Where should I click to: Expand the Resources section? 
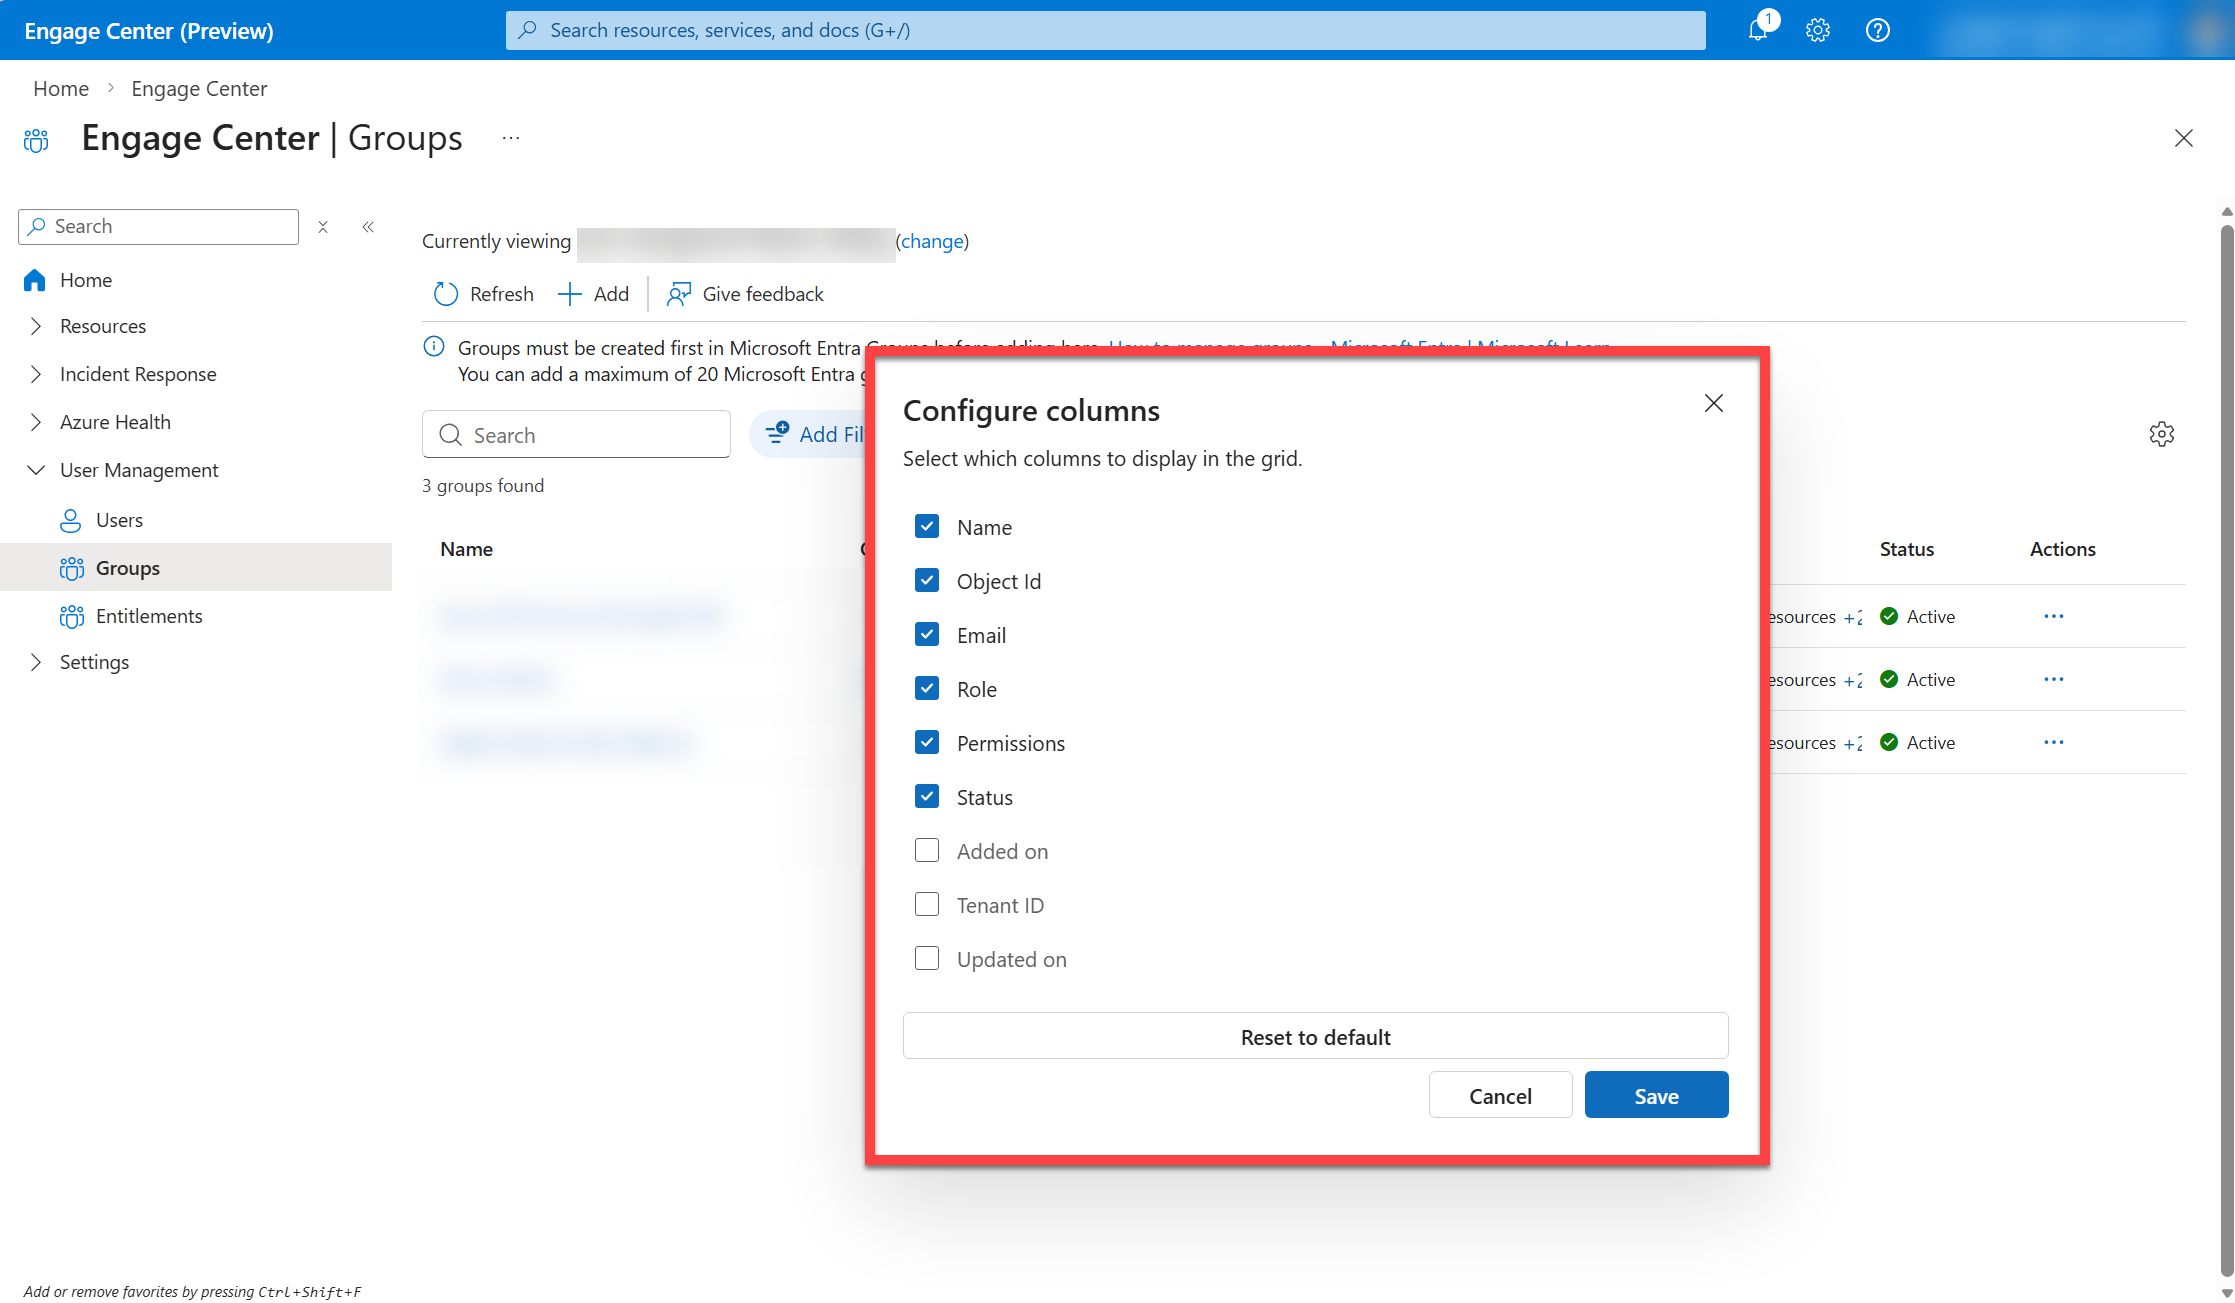pos(36,326)
